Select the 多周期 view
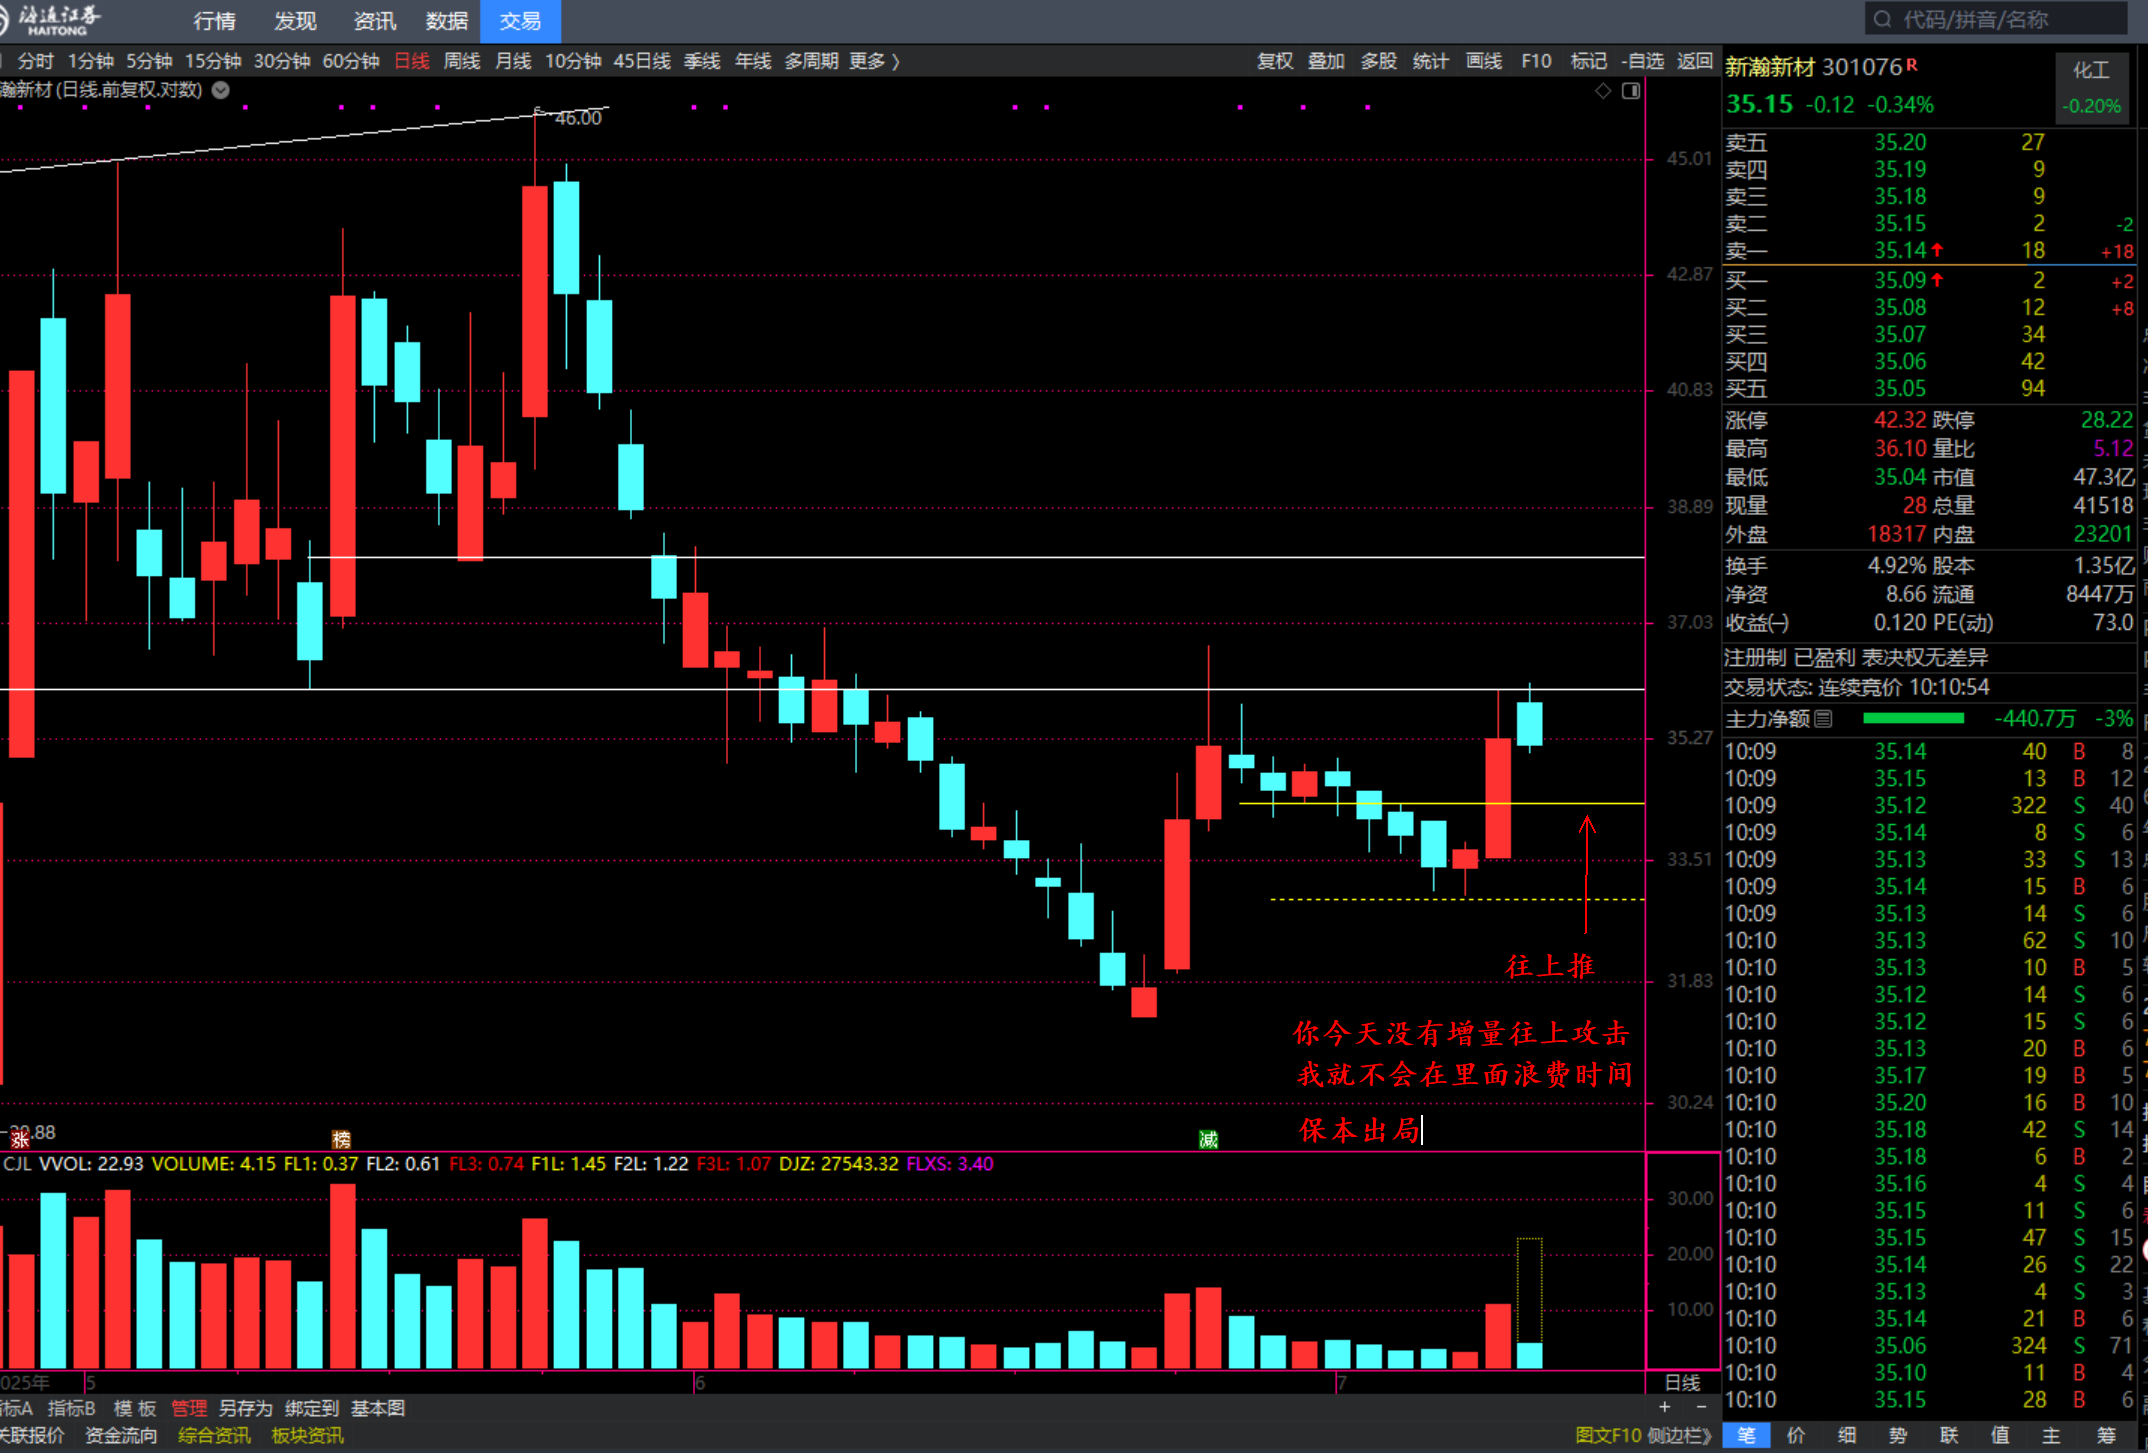2148x1453 pixels. [x=811, y=62]
